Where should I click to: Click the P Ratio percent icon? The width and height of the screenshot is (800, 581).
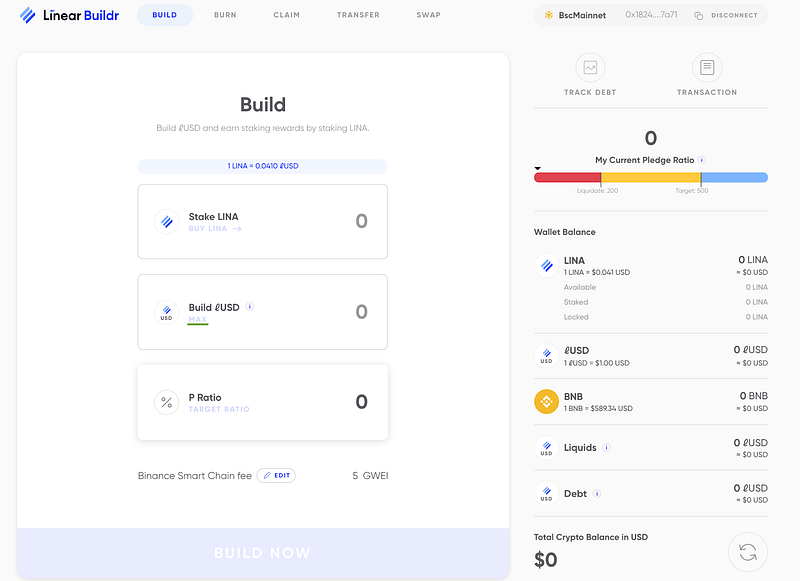(x=166, y=402)
